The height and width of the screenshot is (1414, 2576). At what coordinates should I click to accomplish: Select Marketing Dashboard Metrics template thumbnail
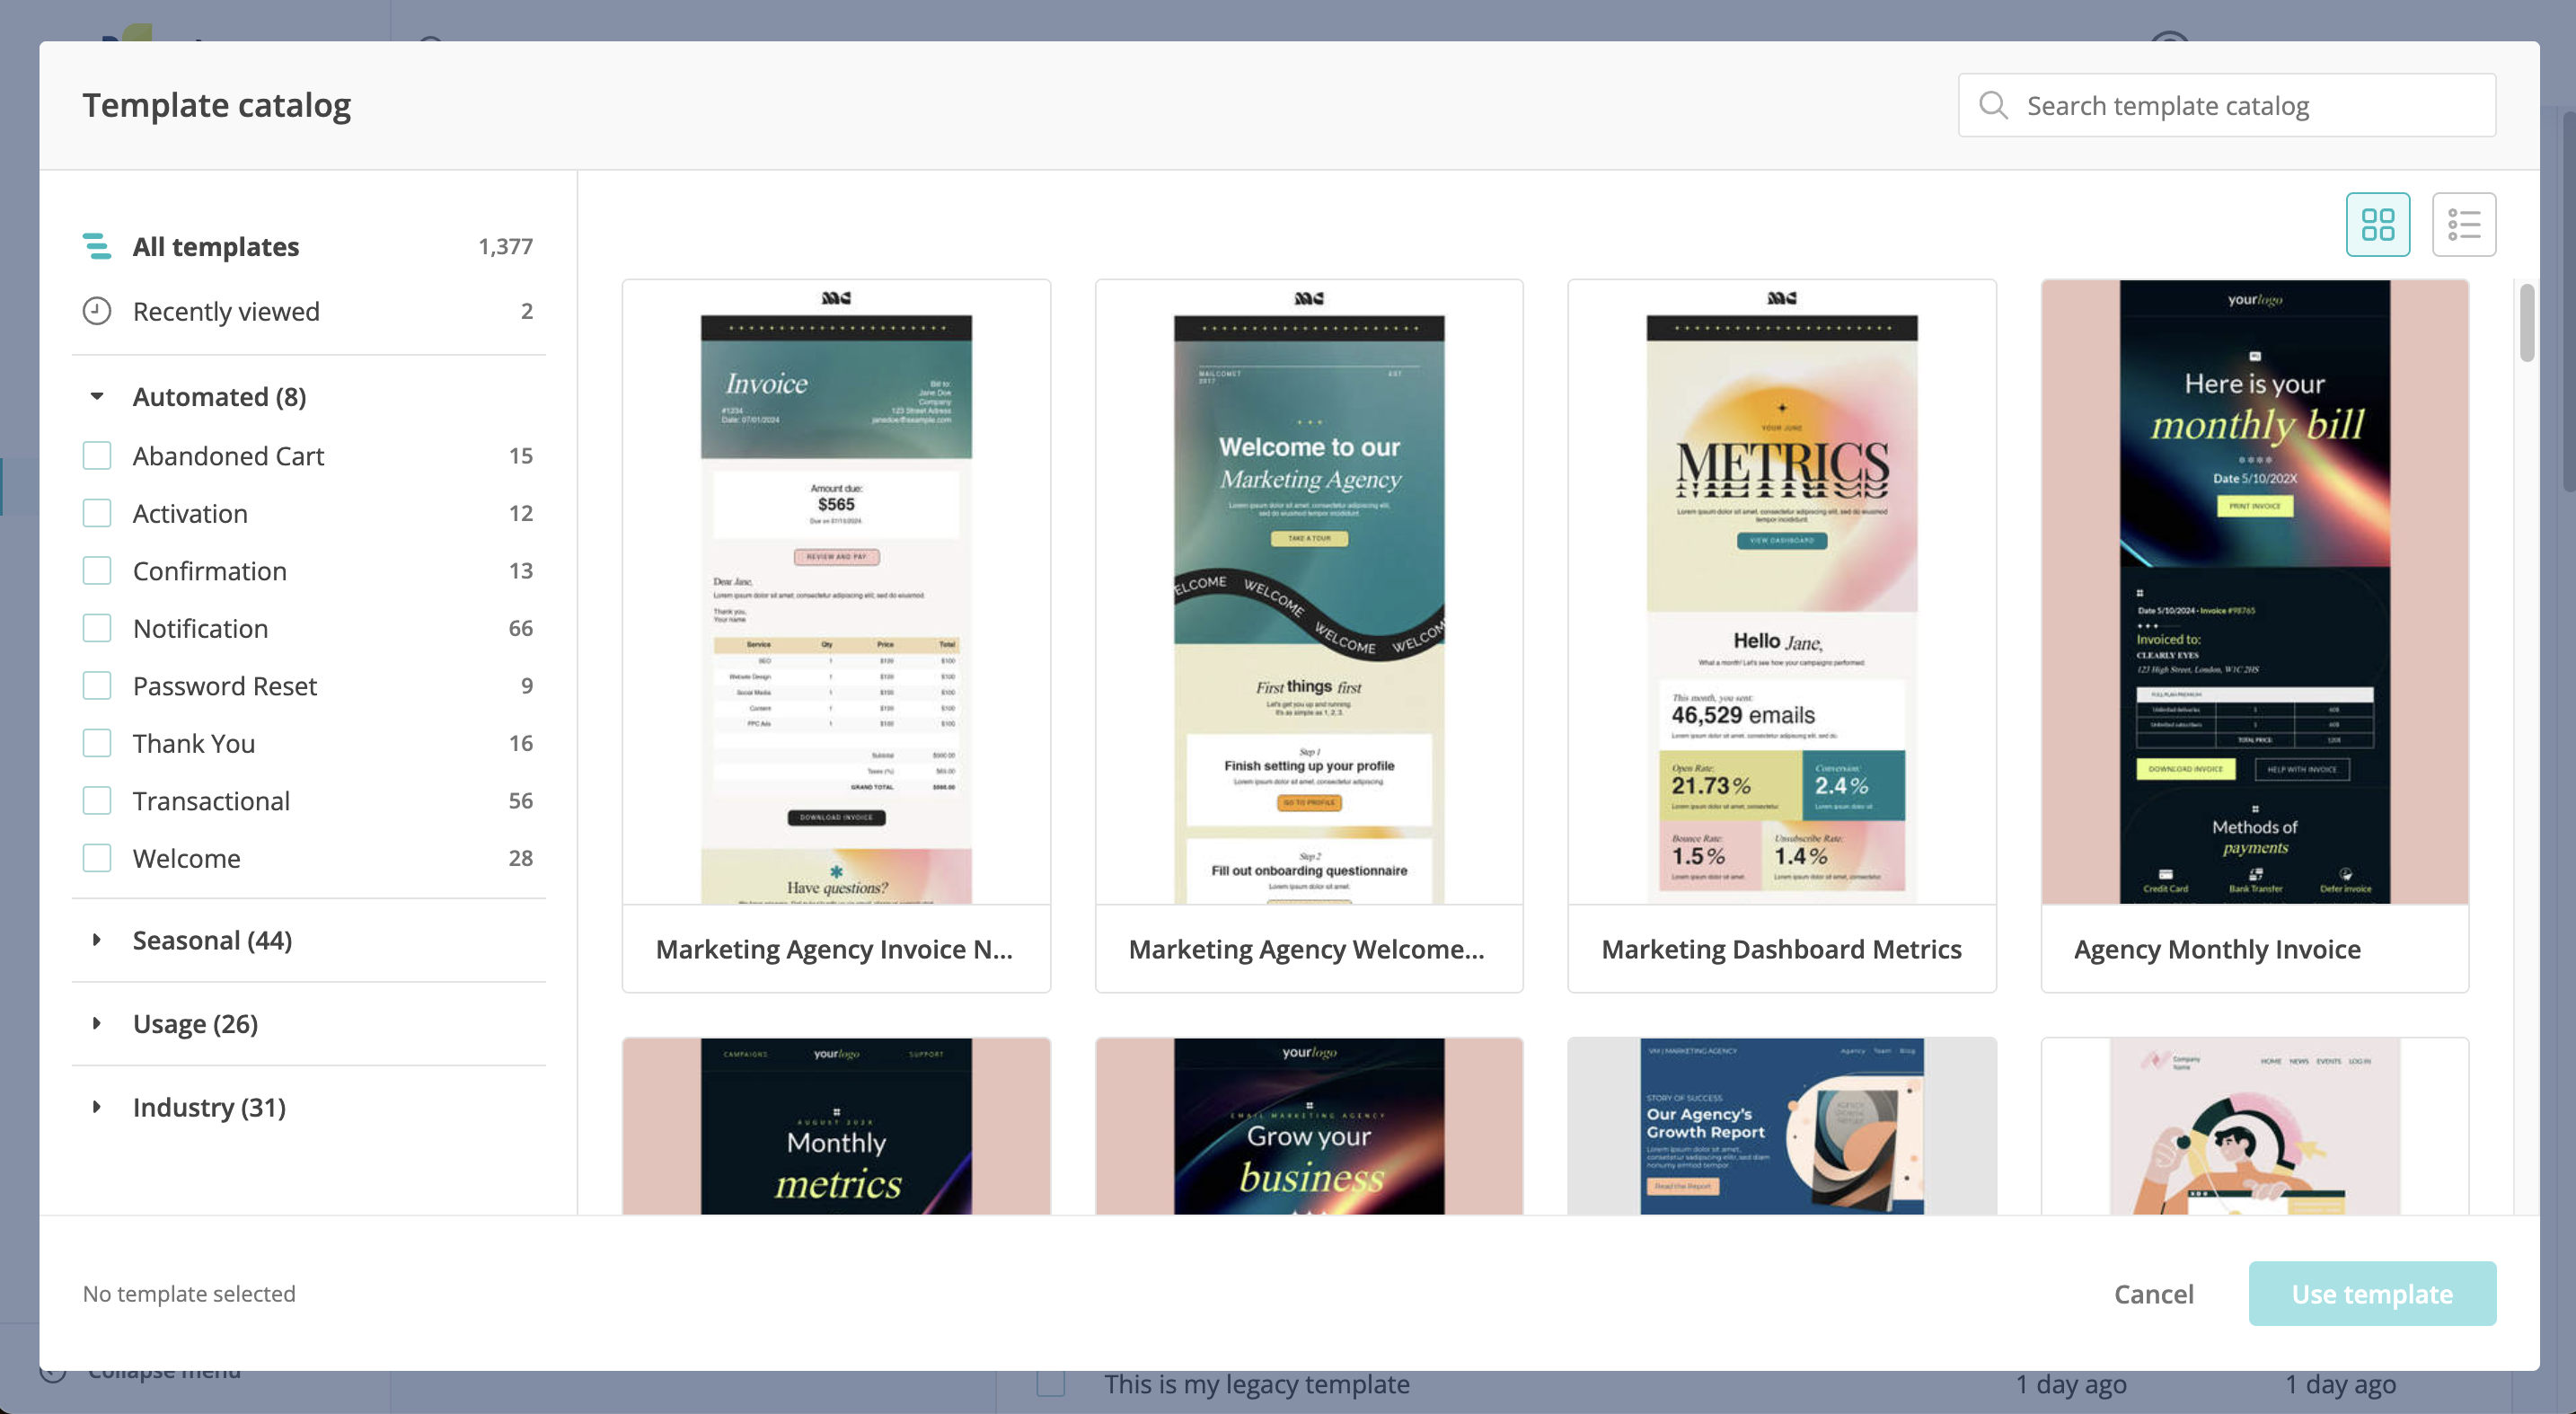1782,592
